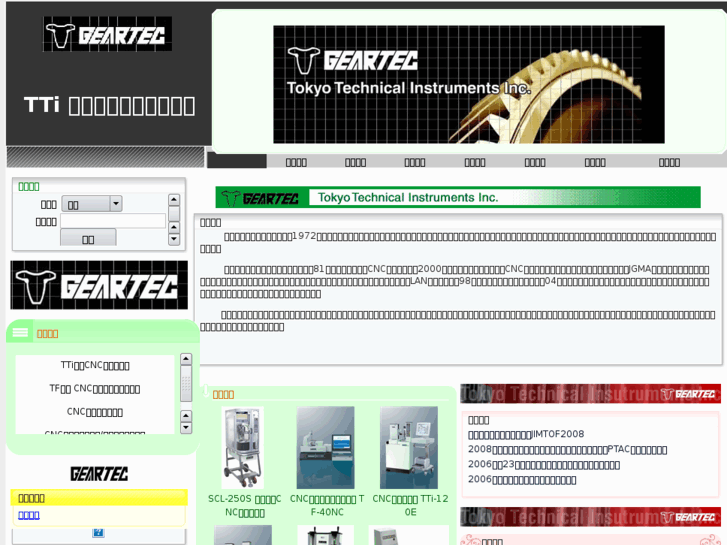This screenshot has height=545, width=727.
Task: Click the GEARTEC logo in top-left header
Action: [x=107, y=34]
